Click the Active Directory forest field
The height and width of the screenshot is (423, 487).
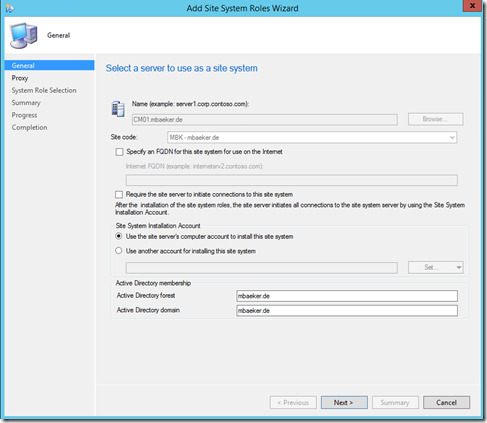[x=347, y=296]
